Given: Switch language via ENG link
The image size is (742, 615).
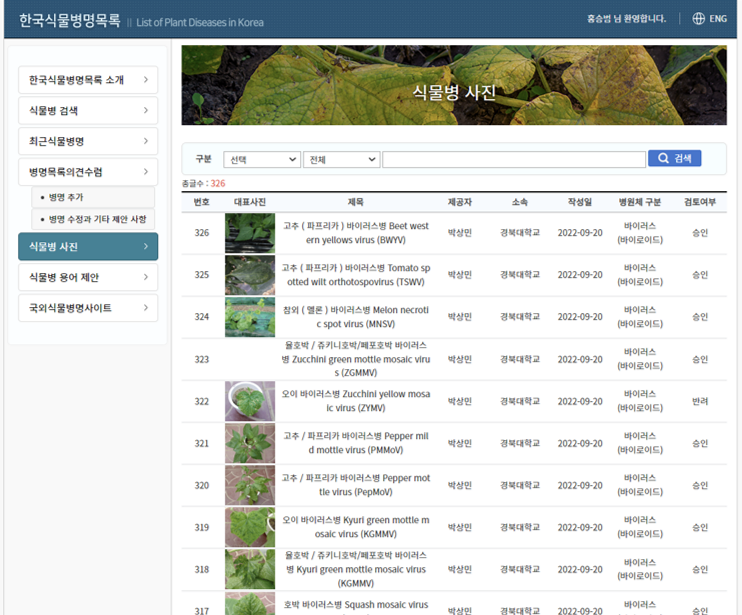Looking at the screenshot, I should (x=718, y=19).
